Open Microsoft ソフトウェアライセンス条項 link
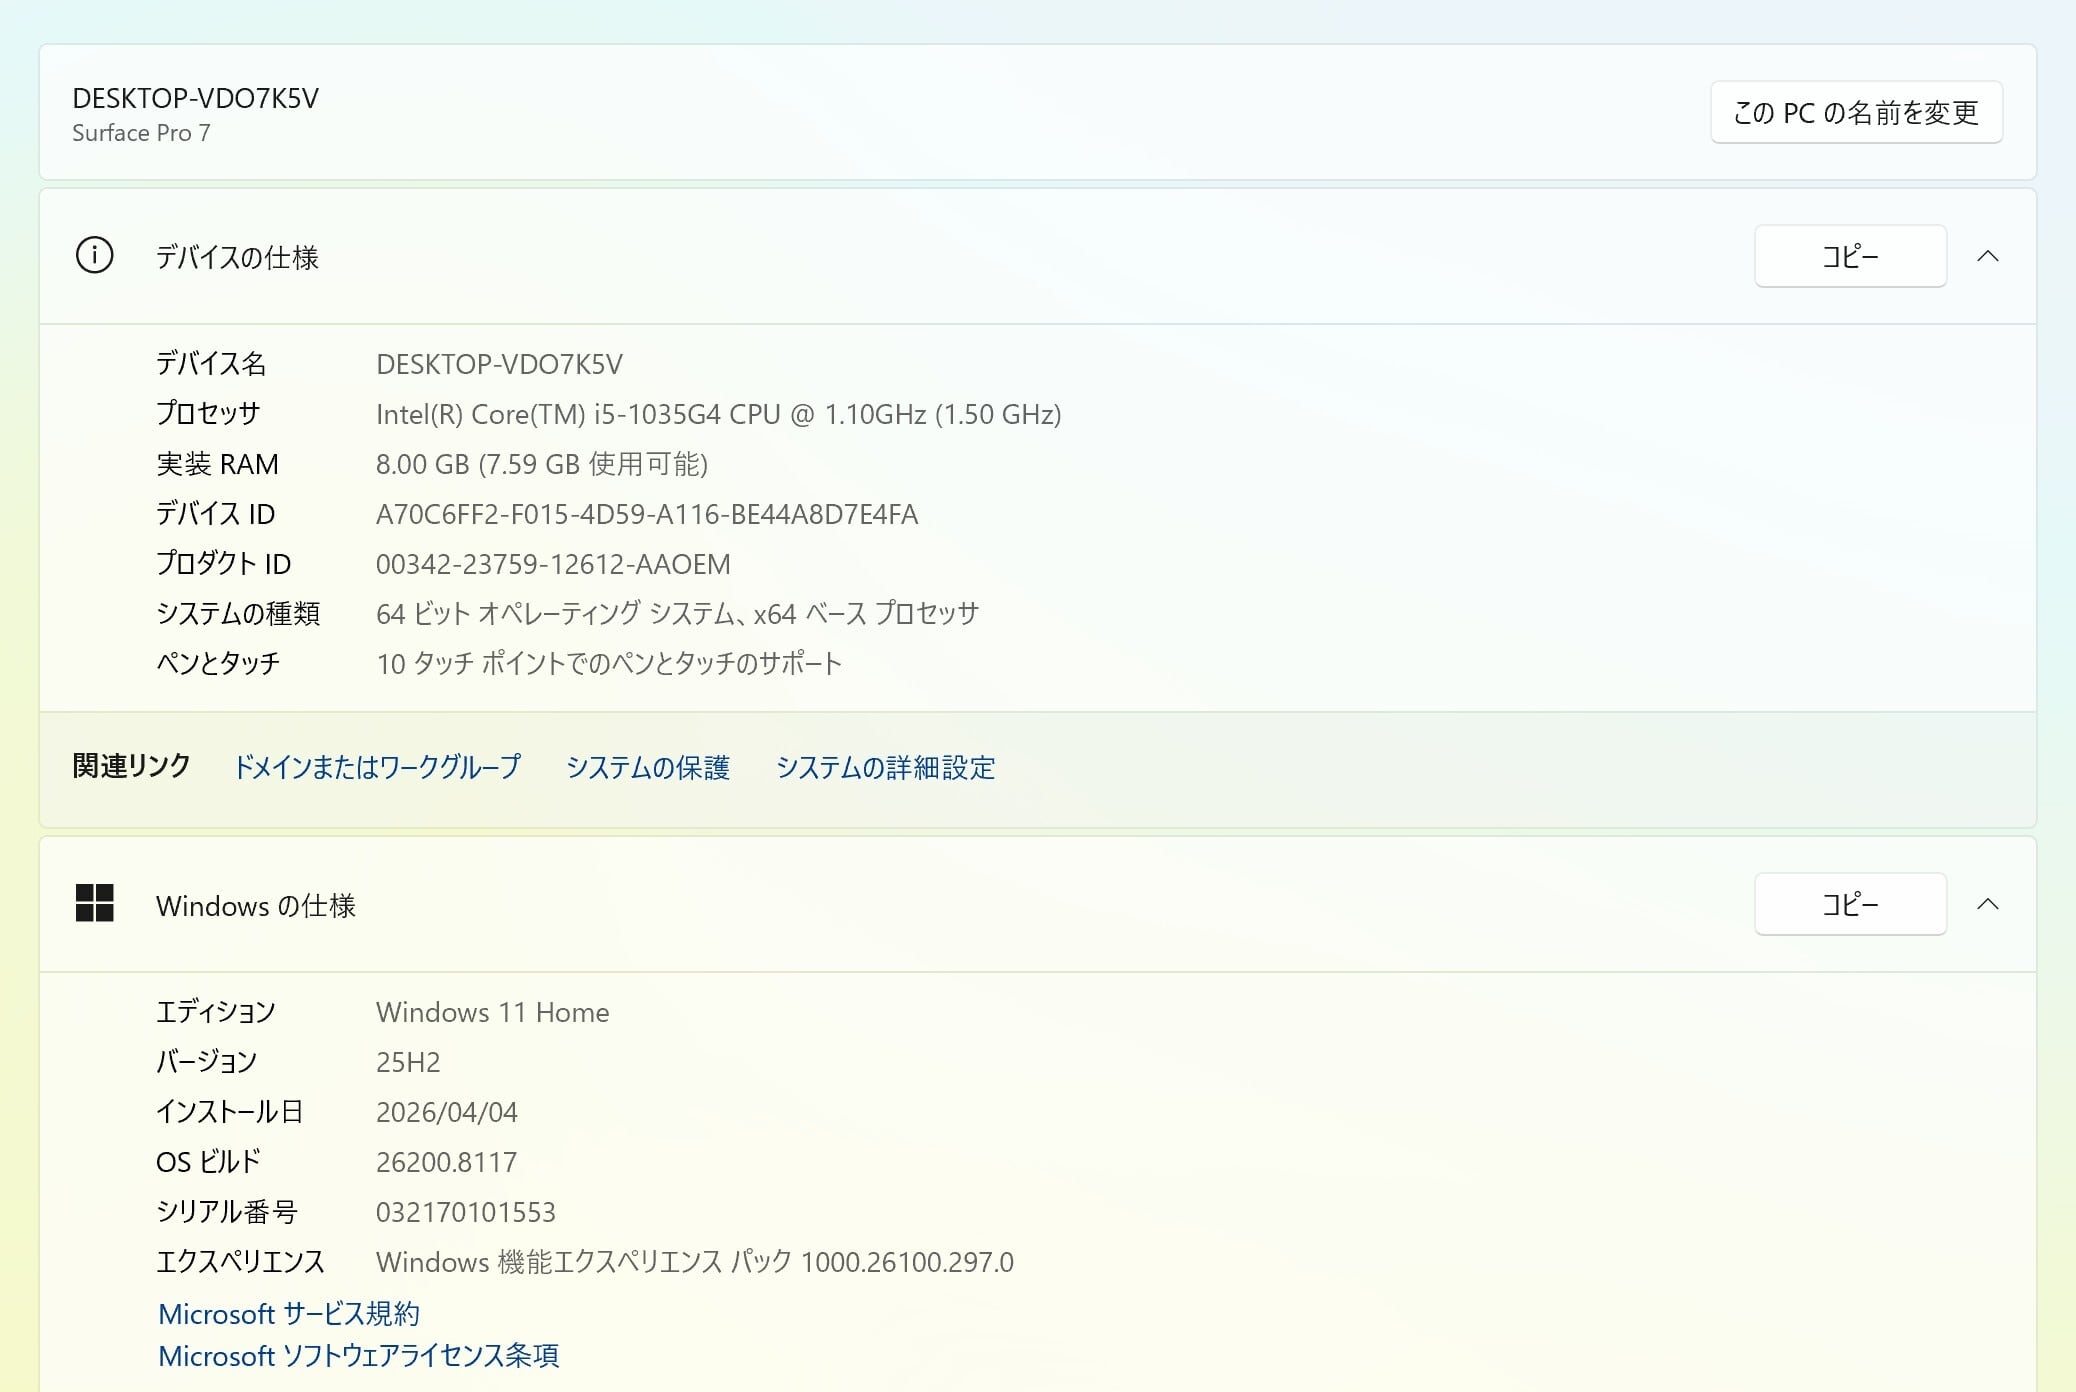 tap(358, 1355)
